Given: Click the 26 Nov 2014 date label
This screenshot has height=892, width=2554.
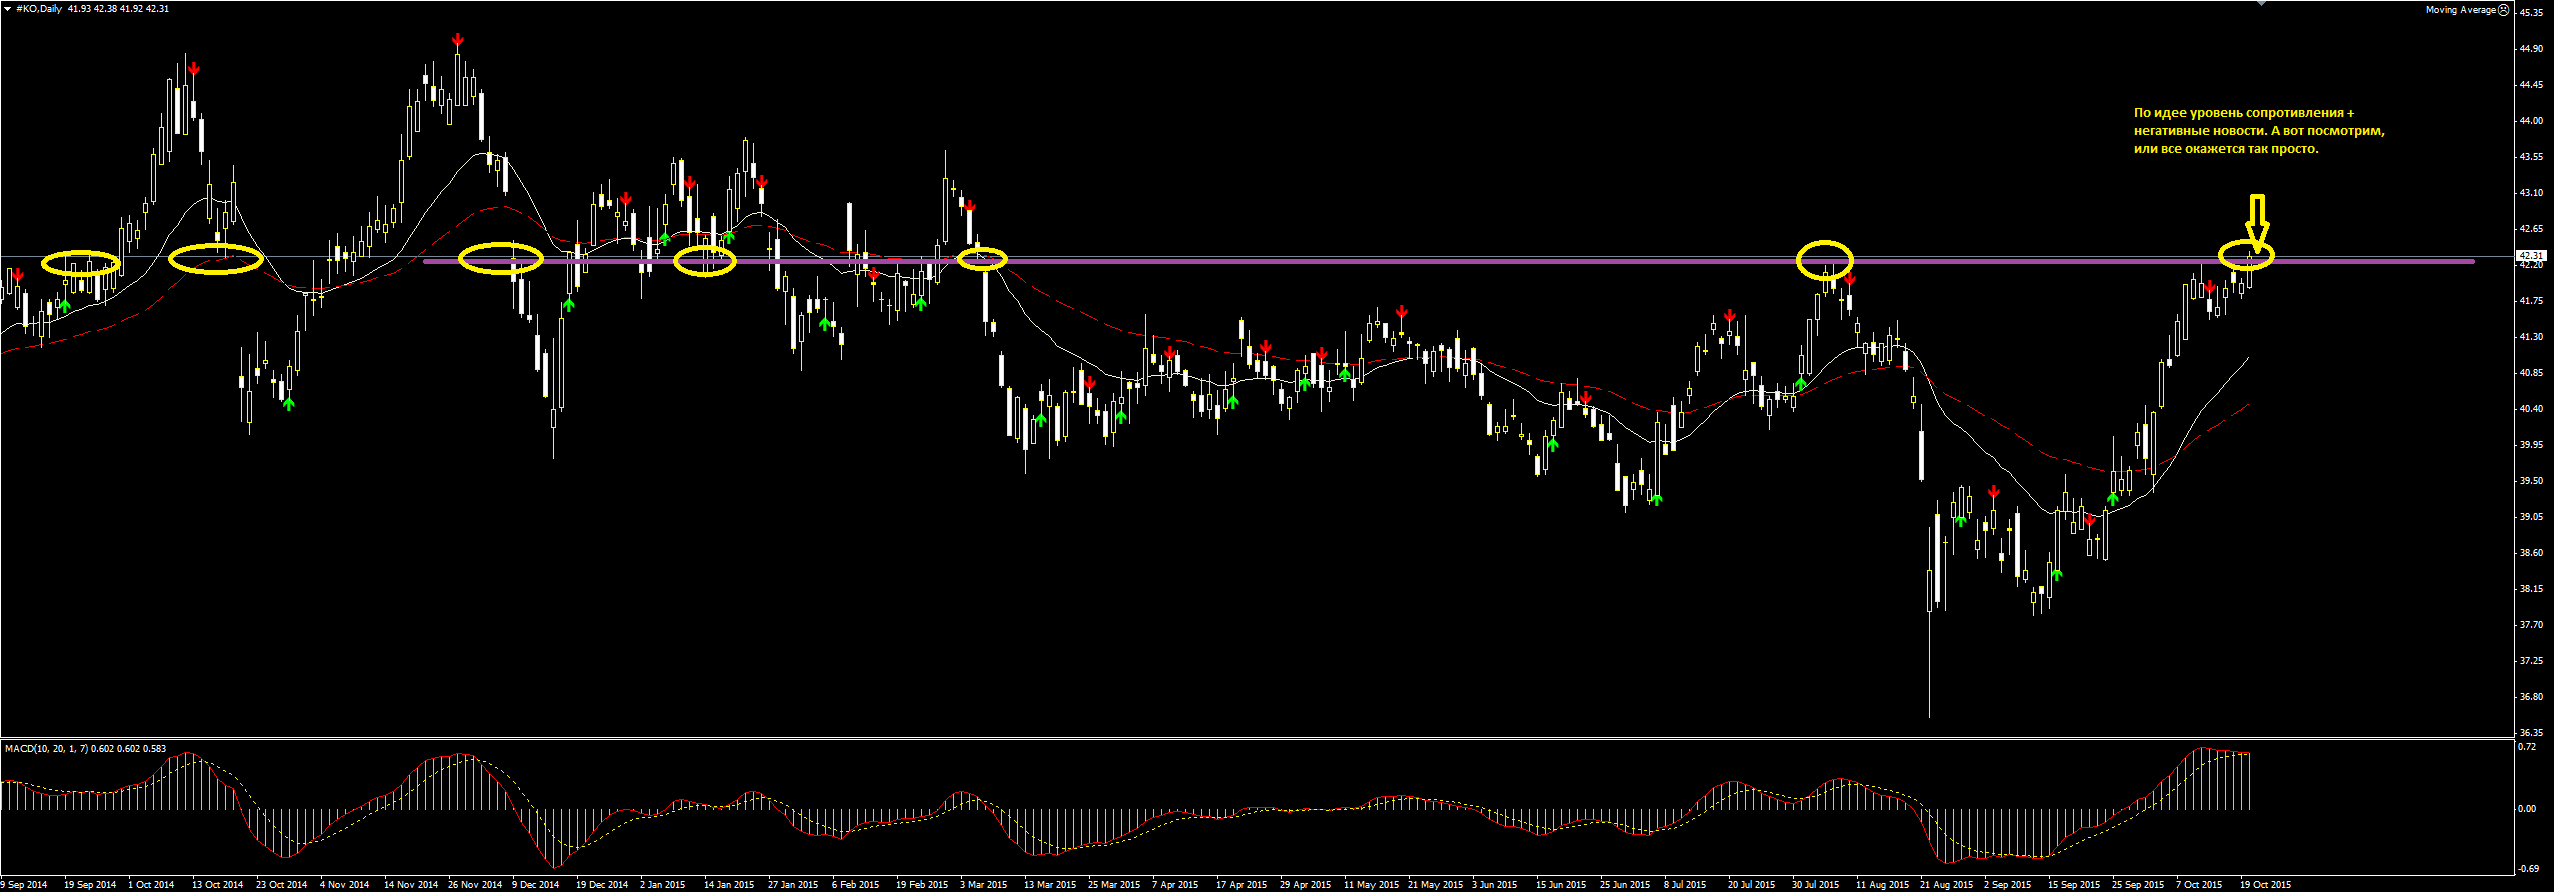Looking at the screenshot, I should tap(475, 885).
